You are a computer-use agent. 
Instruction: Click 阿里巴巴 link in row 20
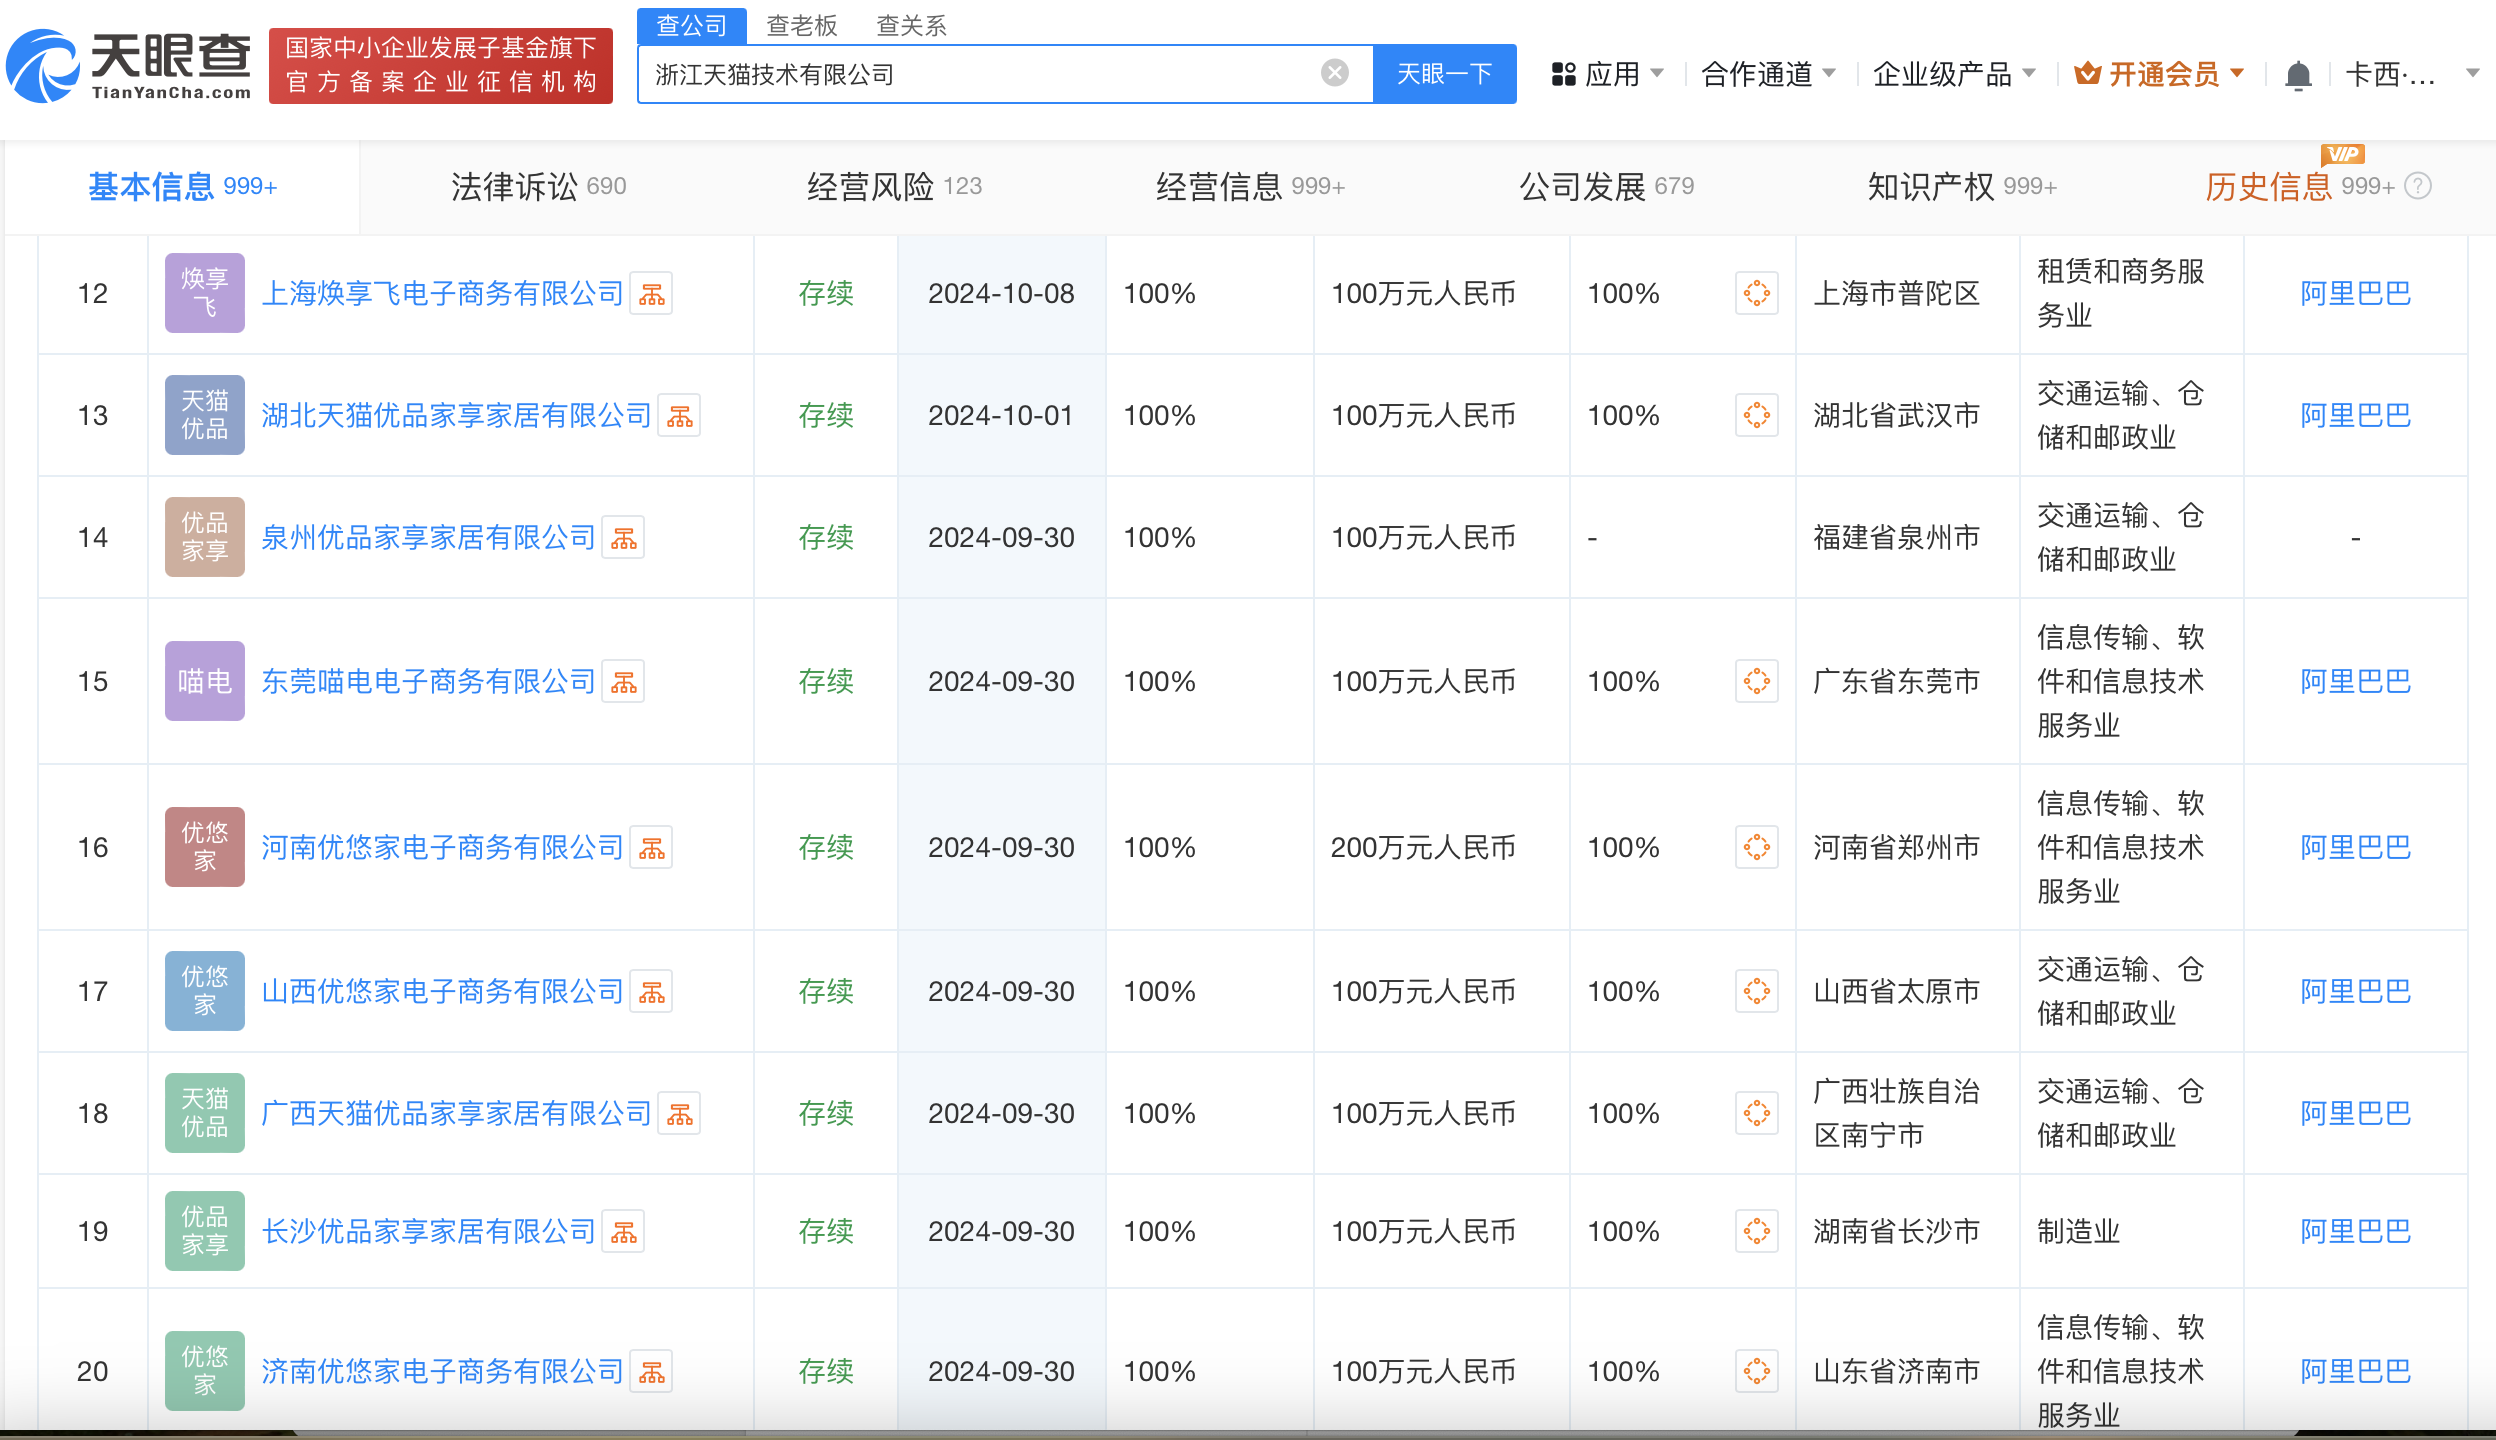pos(2355,1372)
